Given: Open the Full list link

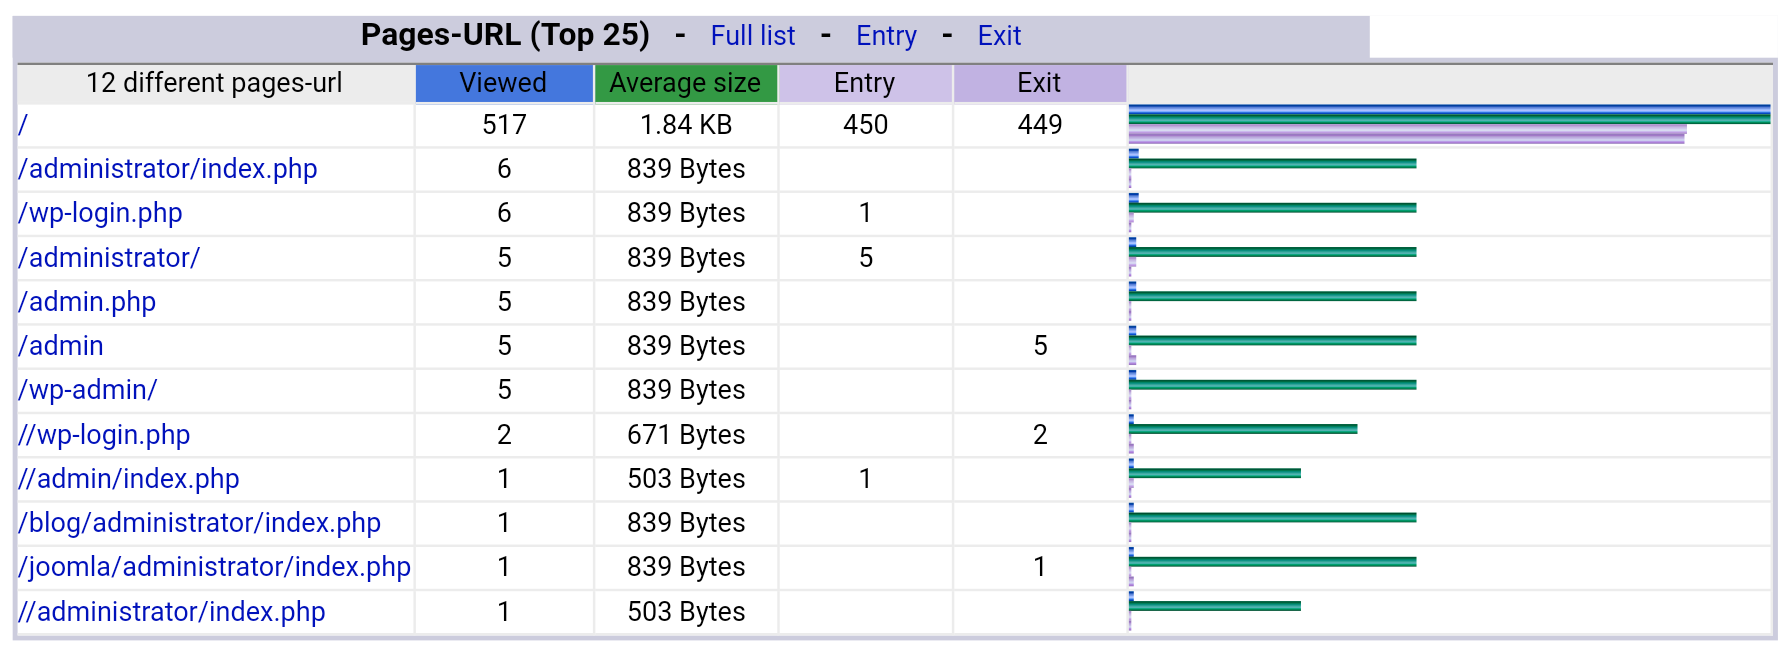Looking at the screenshot, I should click(x=752, y=36).
